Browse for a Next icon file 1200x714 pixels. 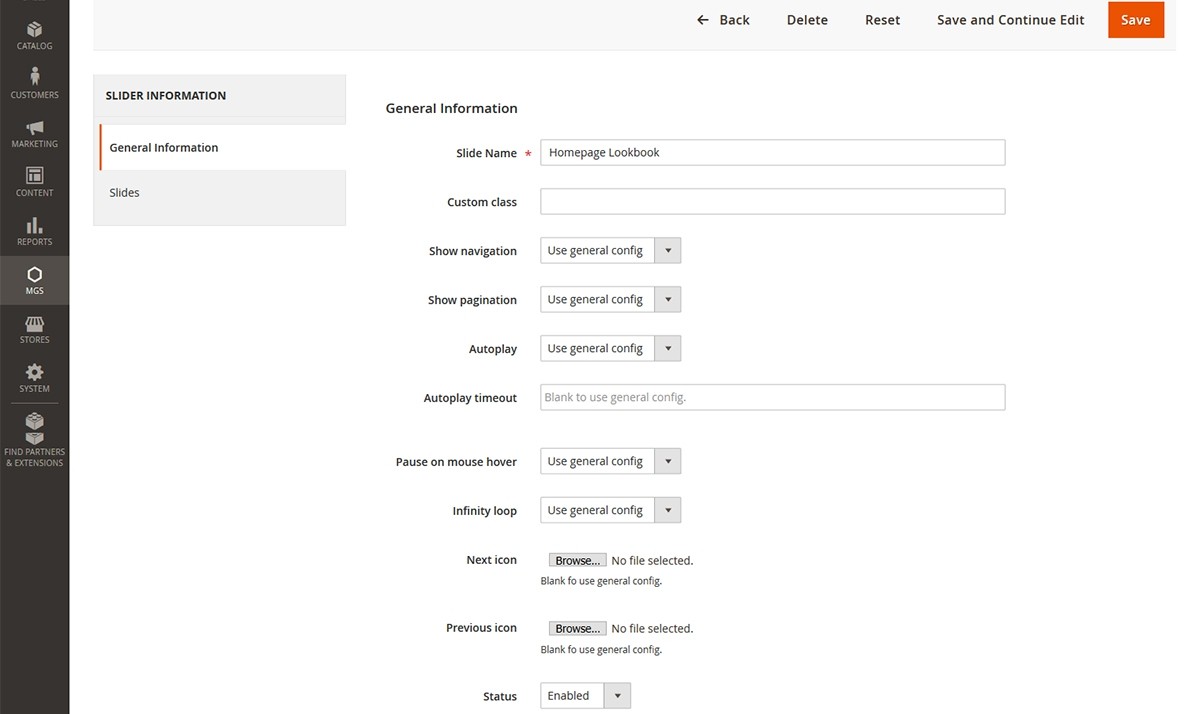[577, 560]
